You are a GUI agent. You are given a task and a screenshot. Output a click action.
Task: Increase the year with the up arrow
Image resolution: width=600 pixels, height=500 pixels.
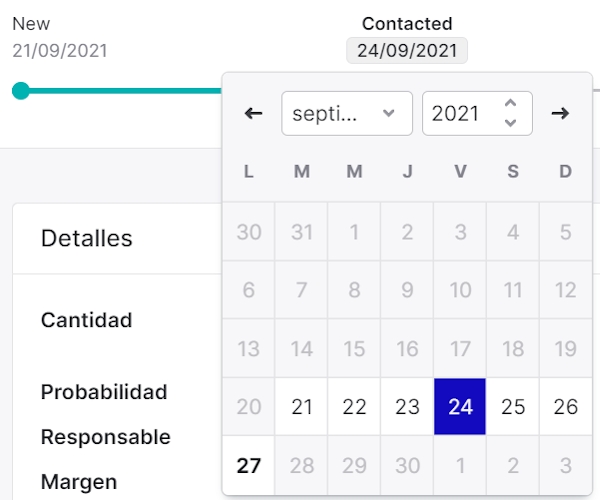click(511, 104)
